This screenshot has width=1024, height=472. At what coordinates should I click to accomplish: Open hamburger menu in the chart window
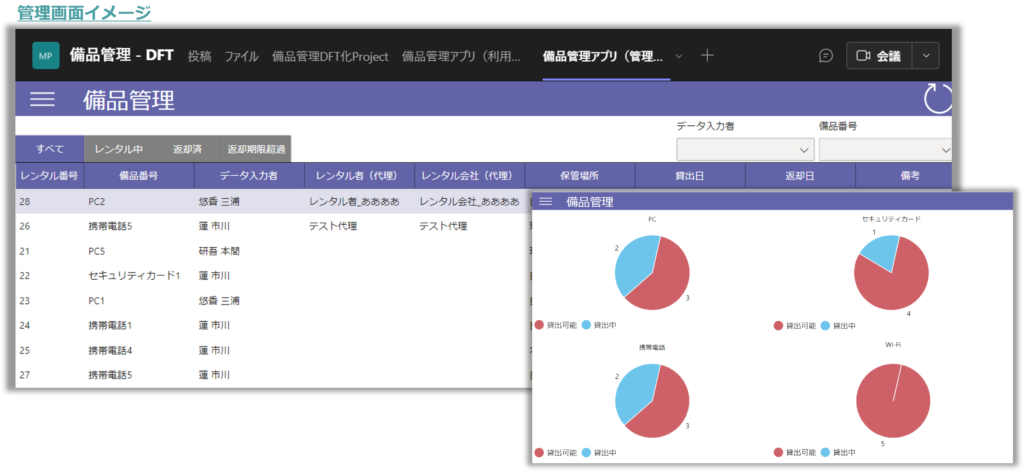tap(545, 202)
